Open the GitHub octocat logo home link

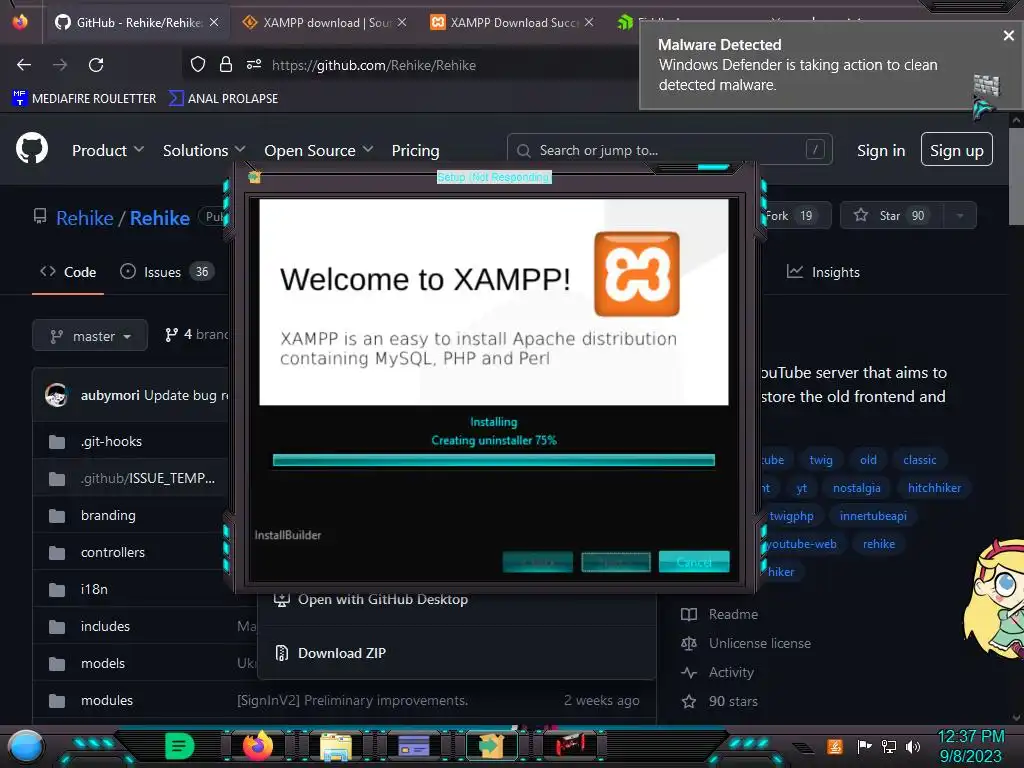click(x=32, y=149)
